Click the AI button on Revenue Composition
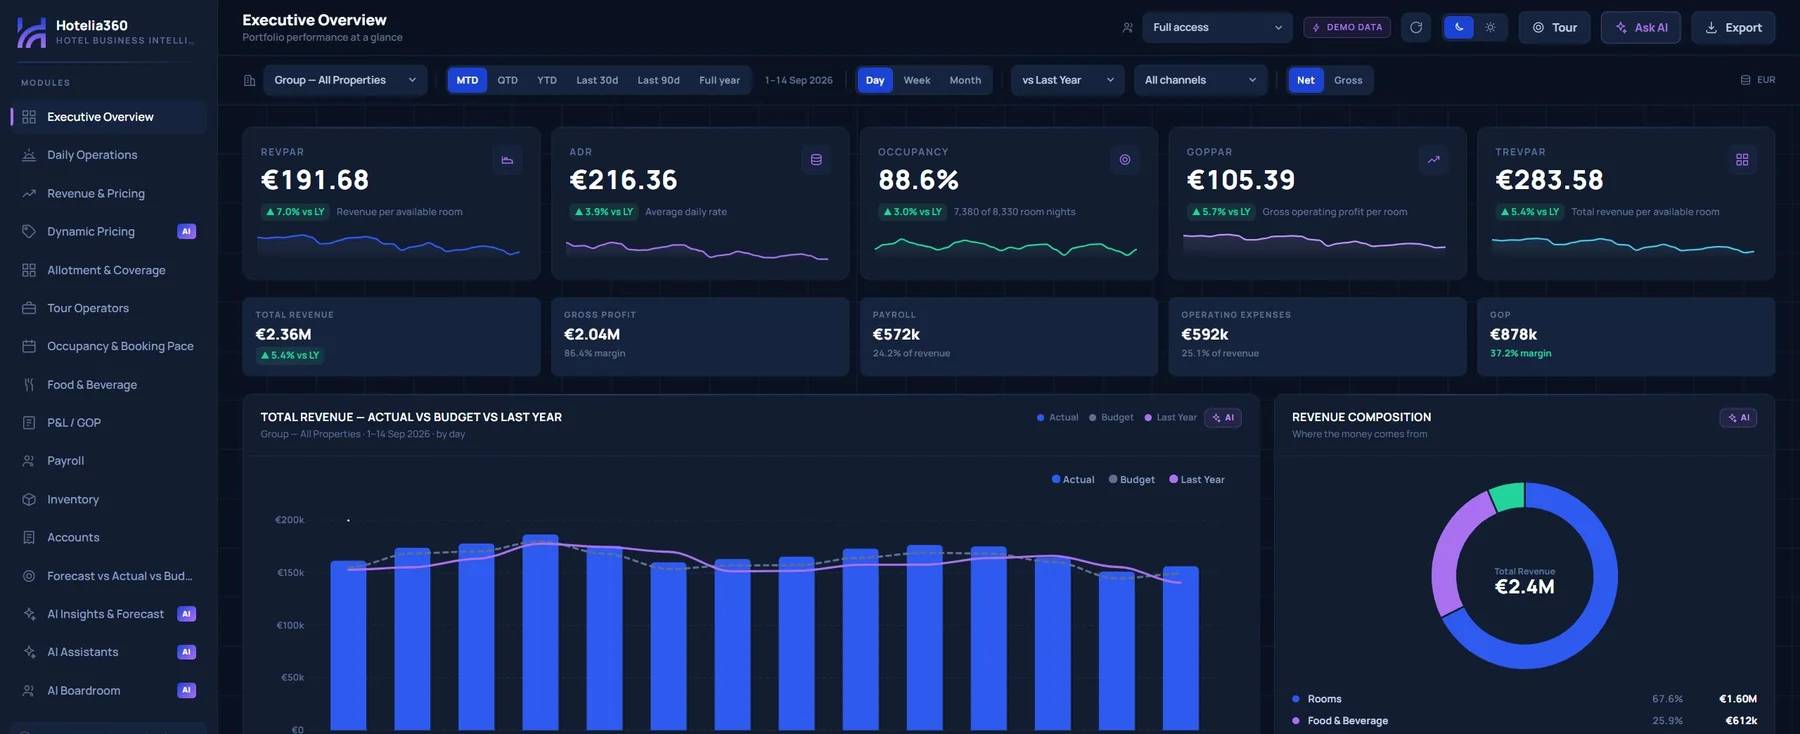The width and height of the screenshot is (1800, 734). (x=1739, y=418)
